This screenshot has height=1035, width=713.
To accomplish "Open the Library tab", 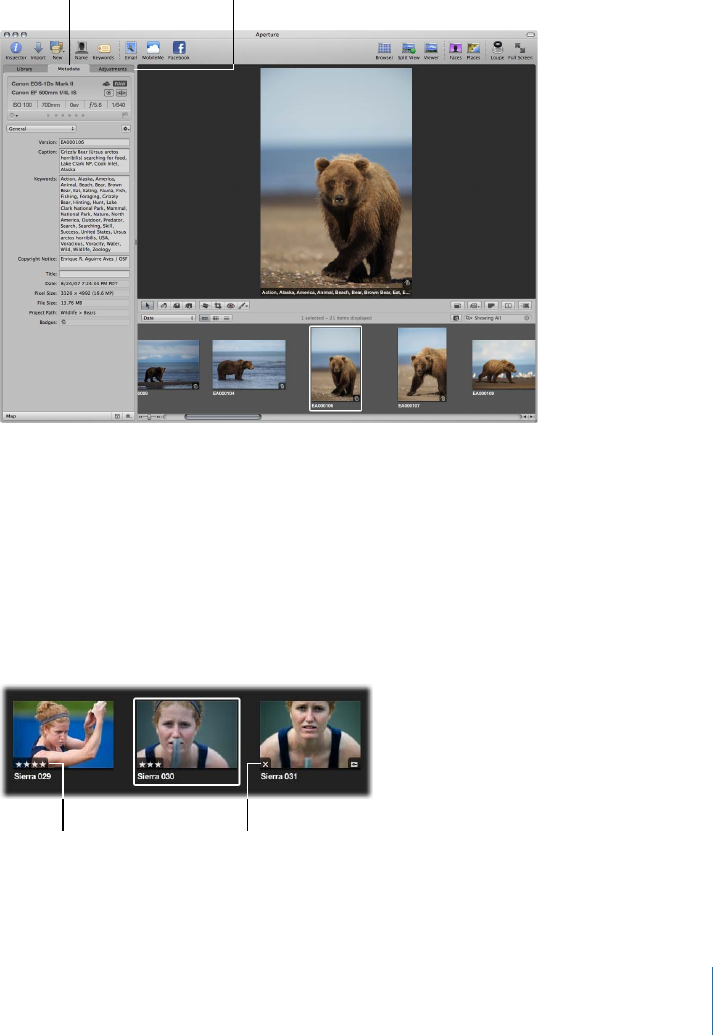I will click(24, 69).
